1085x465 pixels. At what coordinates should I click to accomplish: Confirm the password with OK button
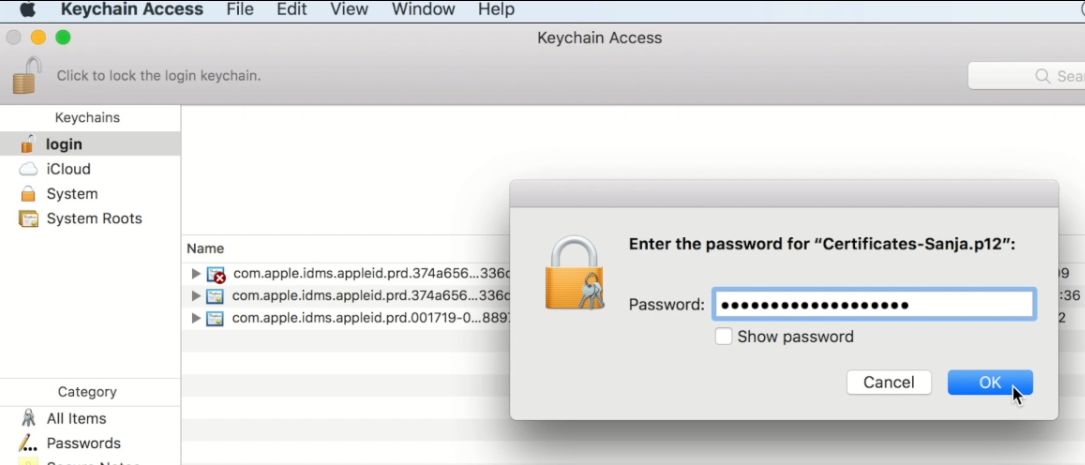[x=990, y=383]
